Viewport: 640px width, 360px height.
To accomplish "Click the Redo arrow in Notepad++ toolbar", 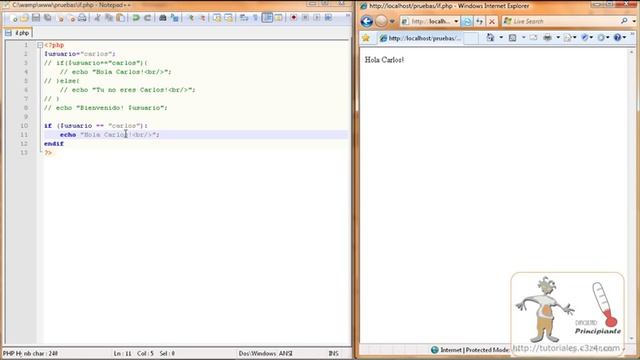I will pos(147,18).
